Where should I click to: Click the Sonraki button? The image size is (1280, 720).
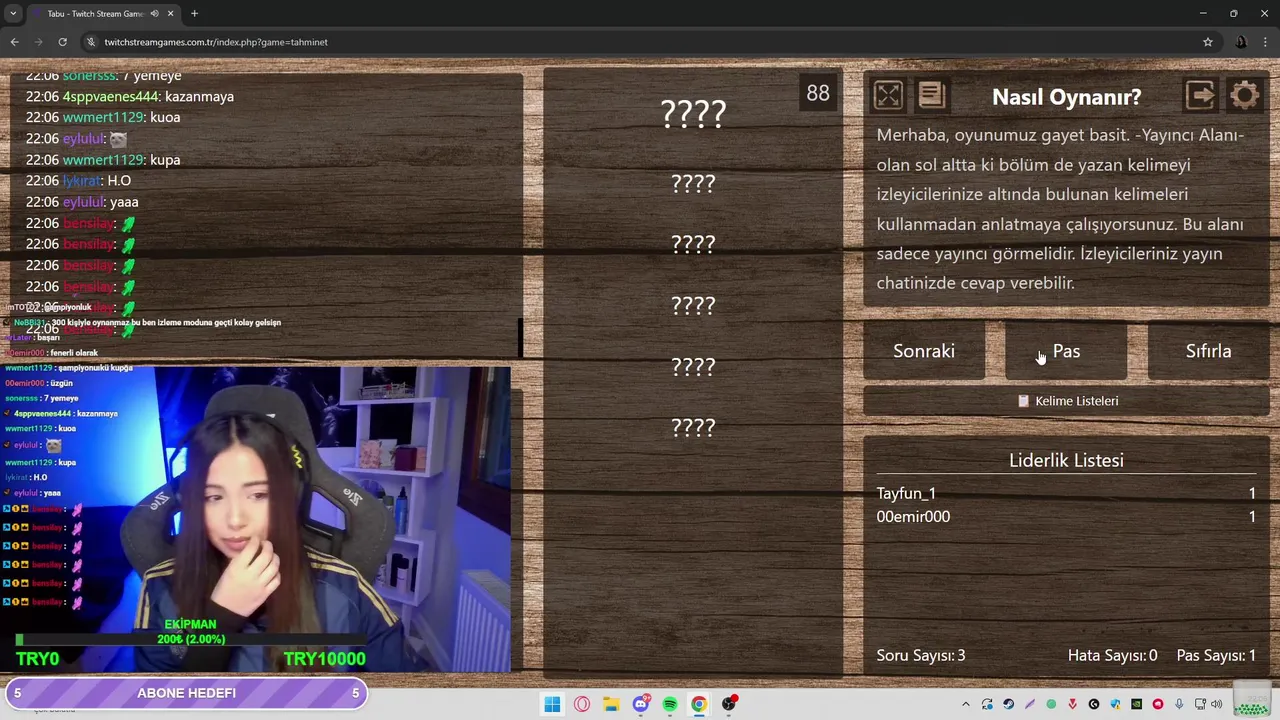[924, 351]
